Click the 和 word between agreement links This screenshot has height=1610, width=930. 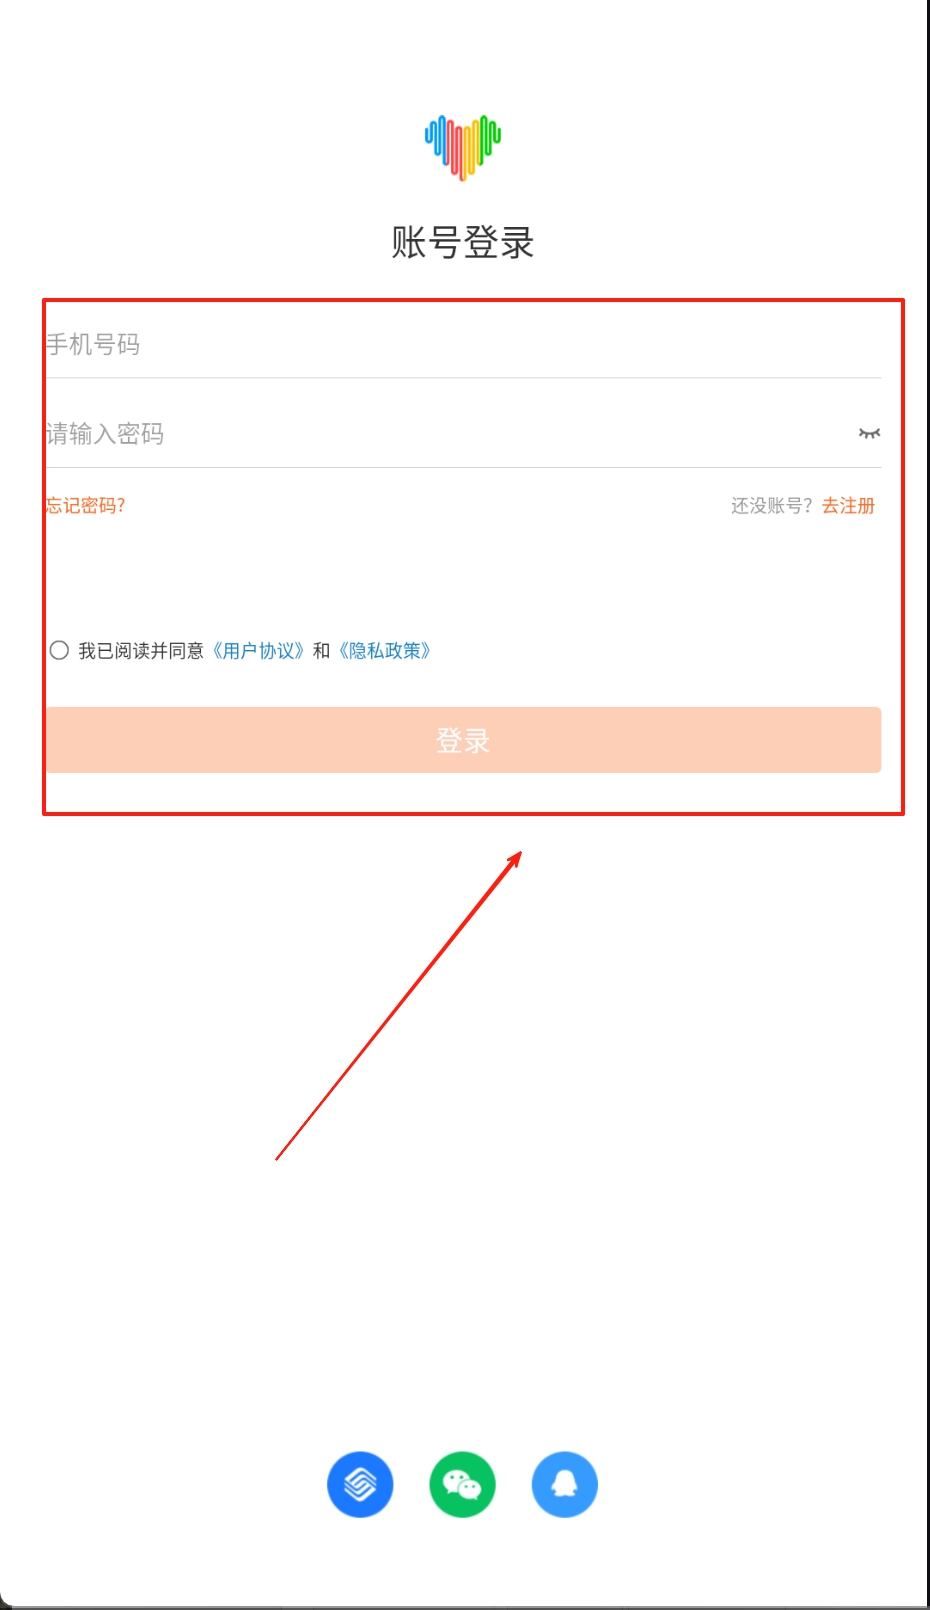coord(321,651)
